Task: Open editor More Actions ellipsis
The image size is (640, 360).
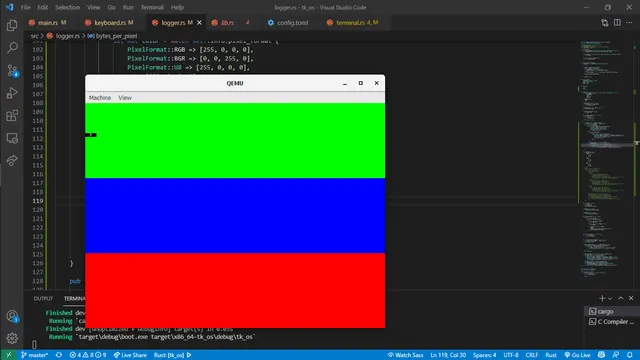Action: click(x=629, y=23)
